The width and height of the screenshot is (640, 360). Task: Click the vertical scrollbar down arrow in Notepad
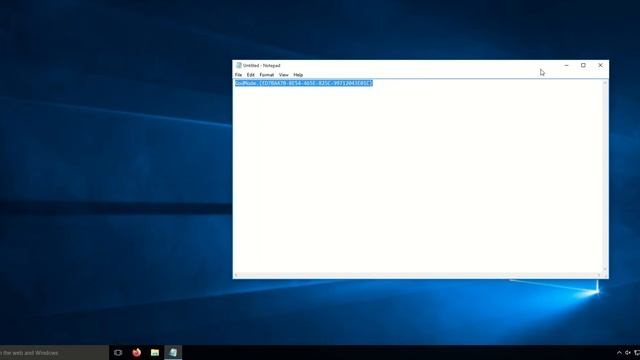pyautogui.click(x=605, y=270)
